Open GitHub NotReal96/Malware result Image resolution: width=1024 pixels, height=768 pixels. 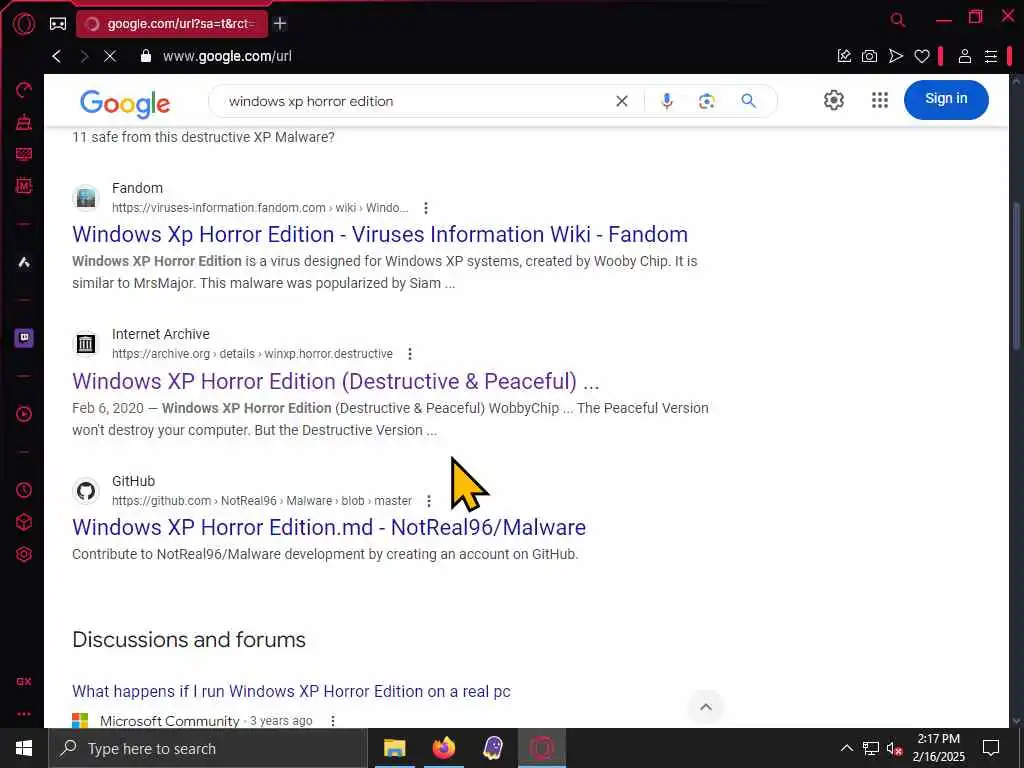click(328, 528)
